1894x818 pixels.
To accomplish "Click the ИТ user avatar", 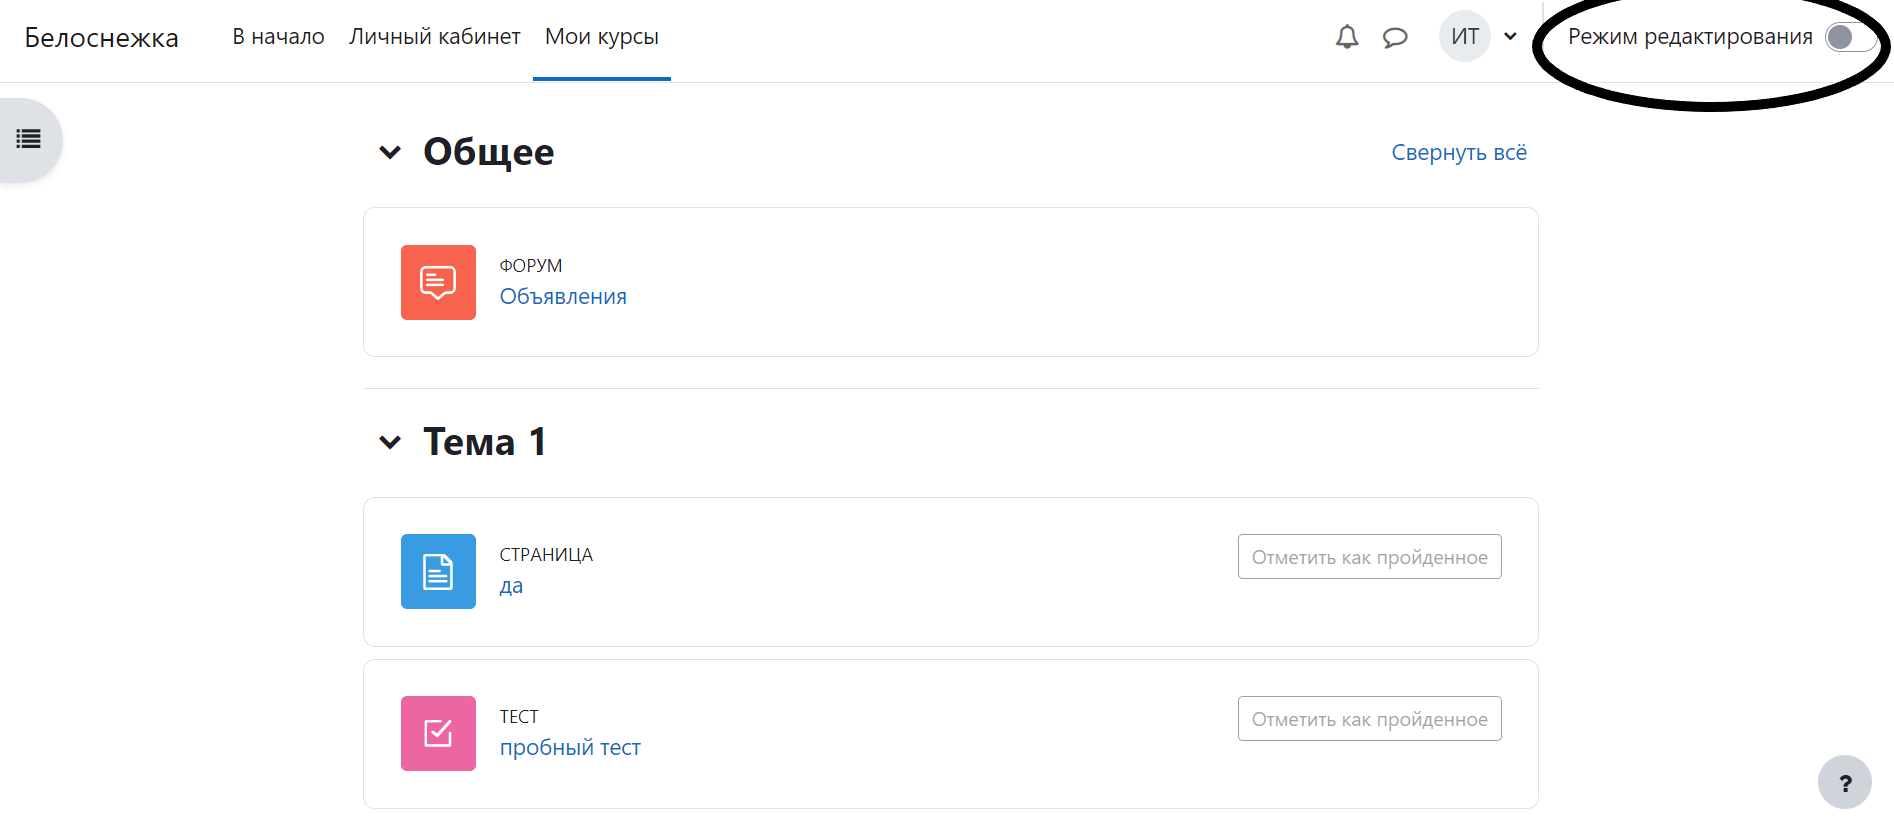I will click(1464, 37).
